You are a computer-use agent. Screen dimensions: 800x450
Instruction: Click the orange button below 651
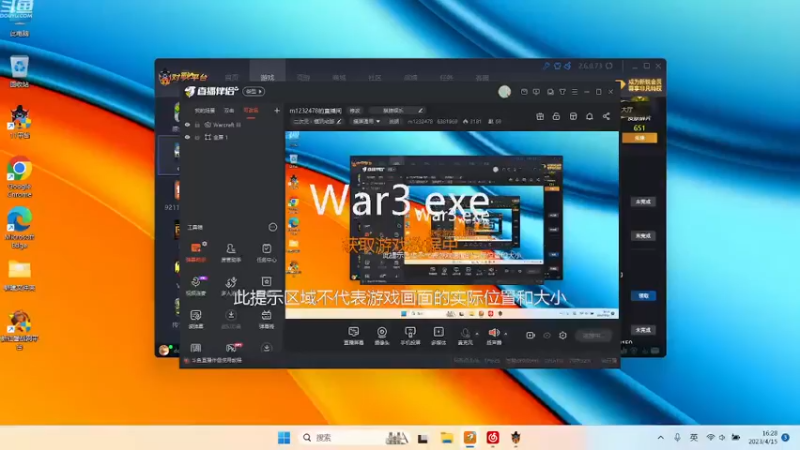(x=639, y=138)
